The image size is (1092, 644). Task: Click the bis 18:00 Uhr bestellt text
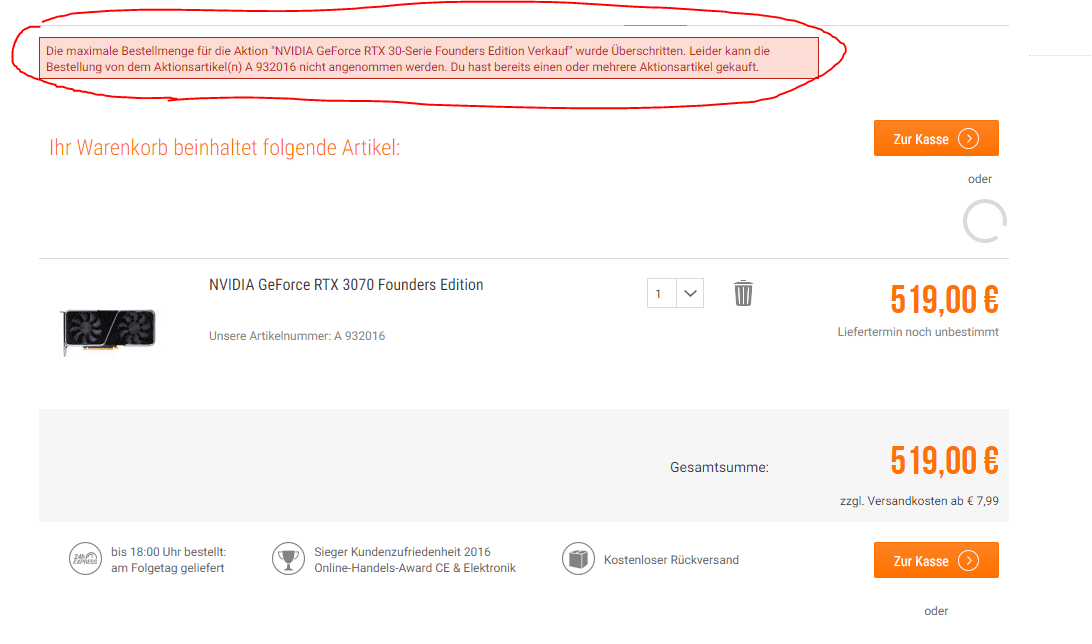pos(169,552)
